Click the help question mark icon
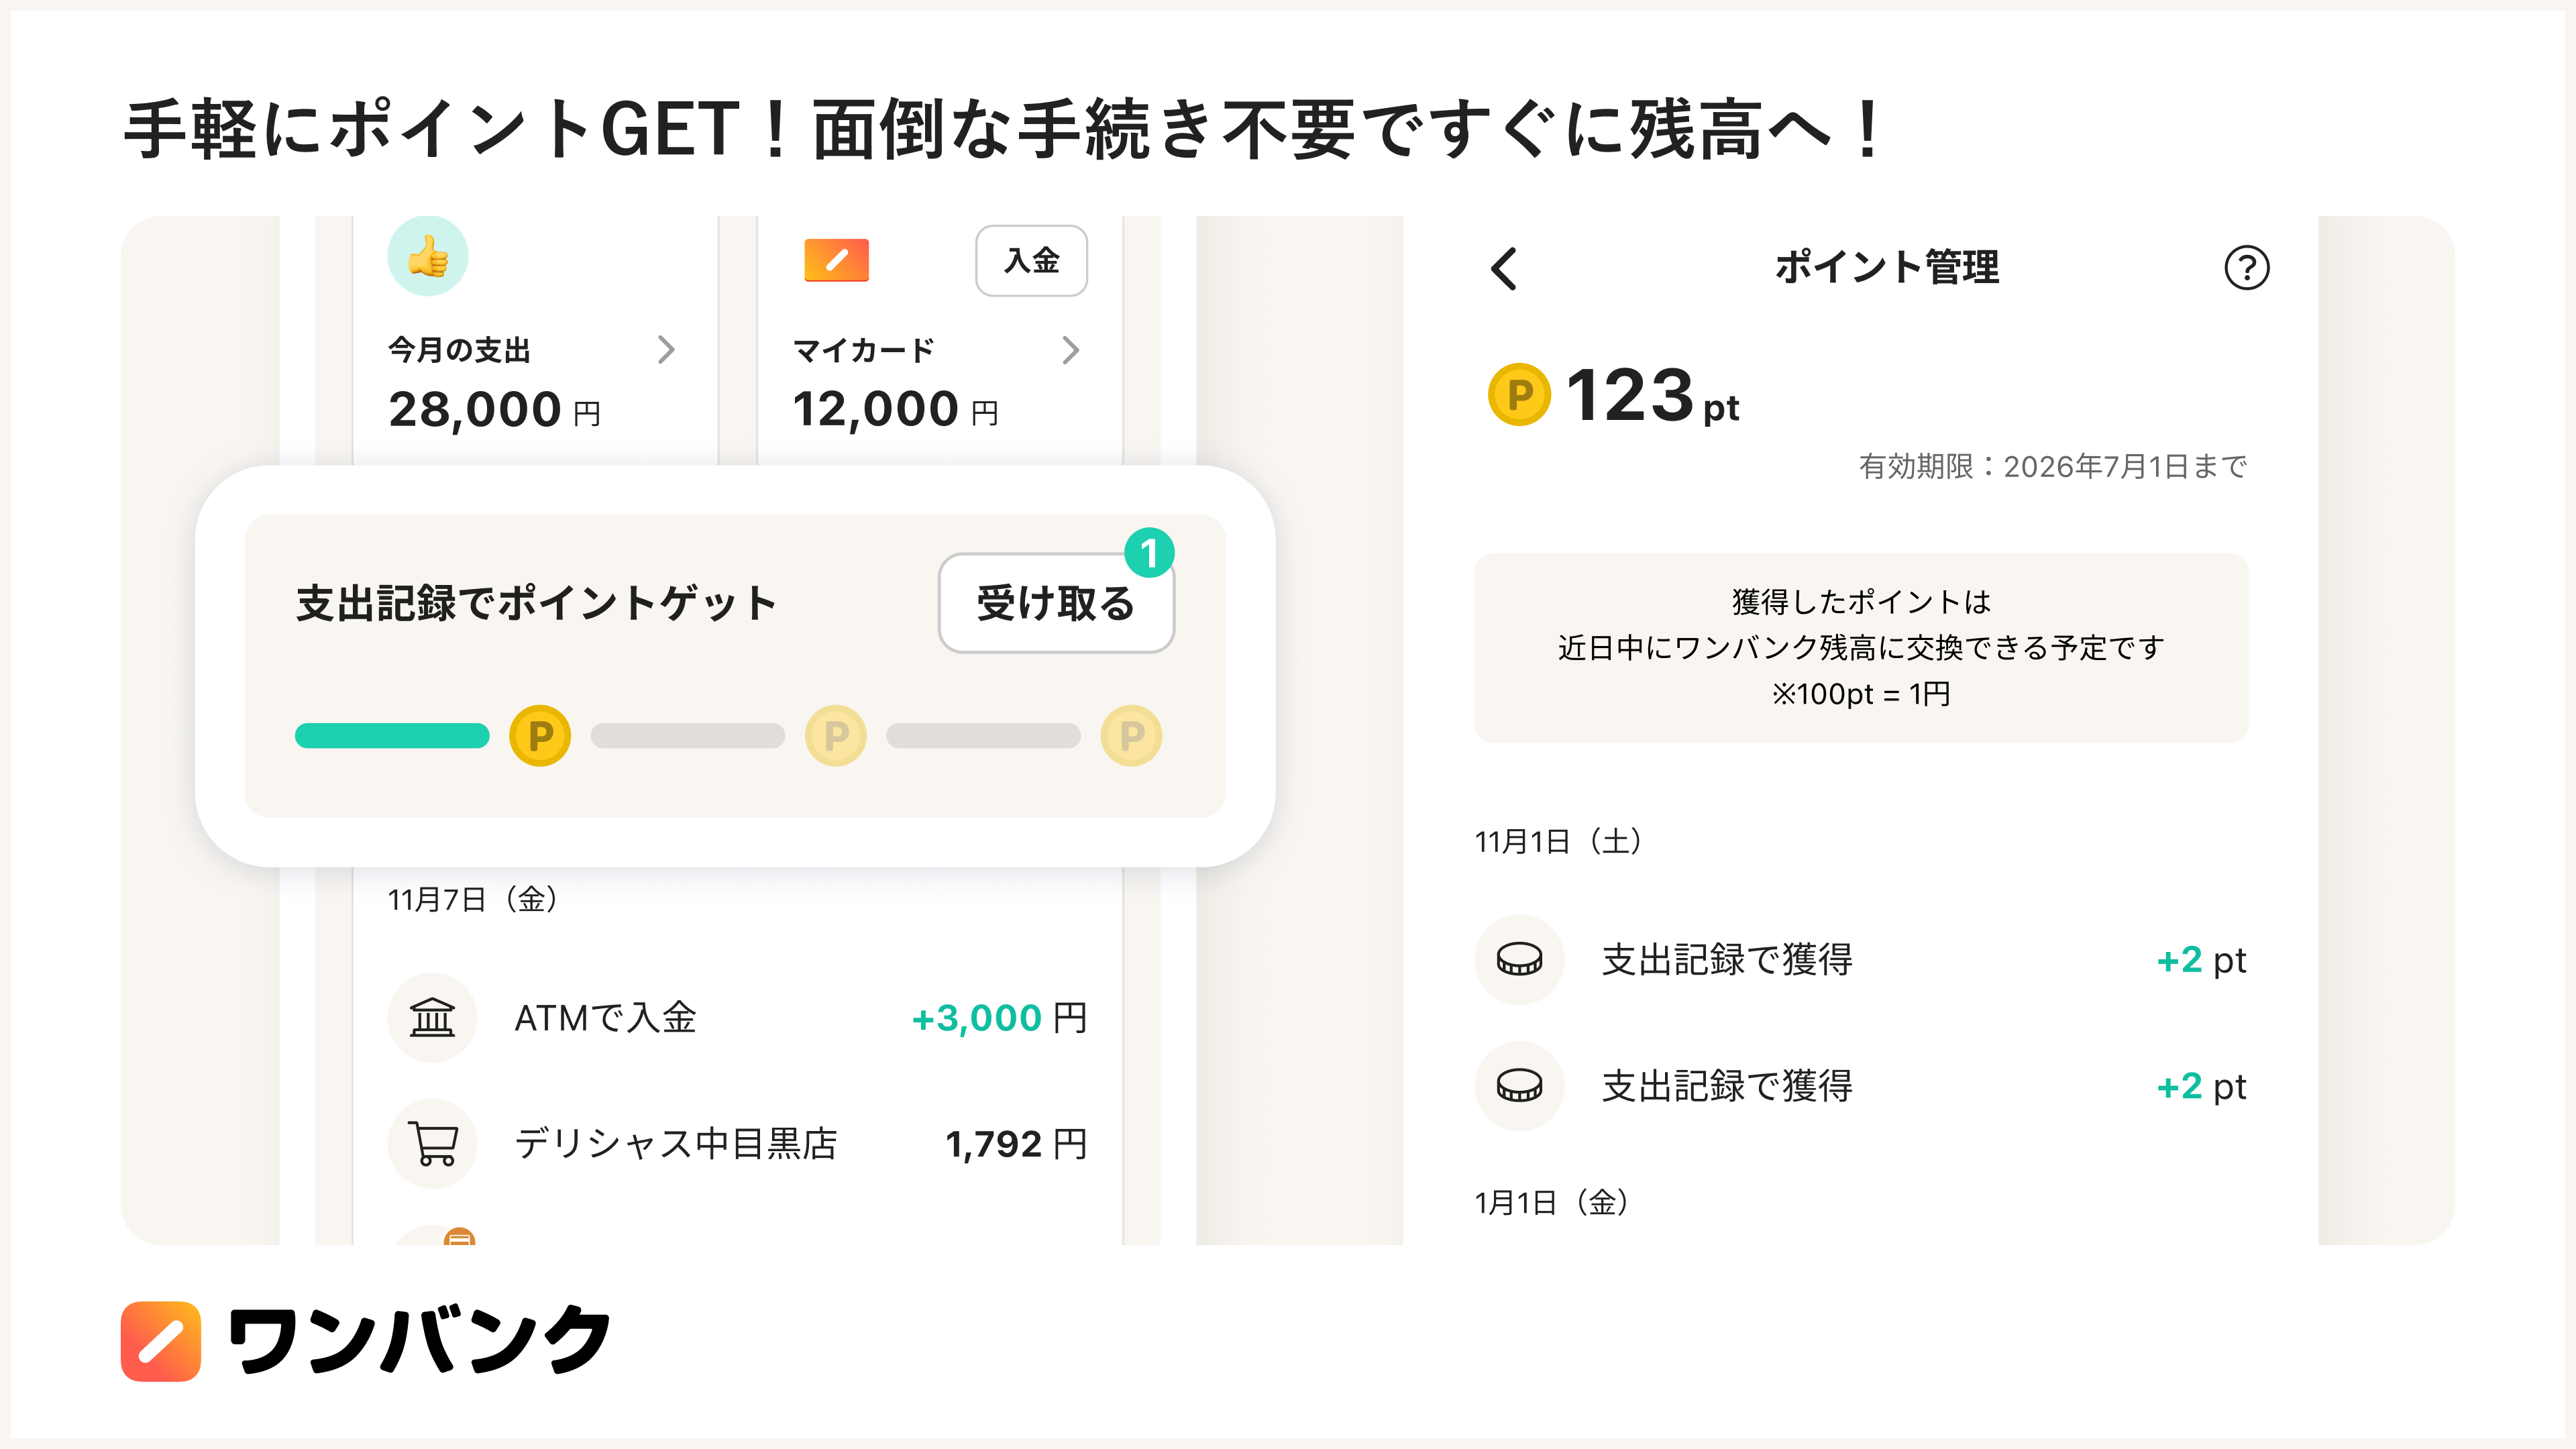The height and width of the screenshot is (1449, 2576). tap(2246, 268)
